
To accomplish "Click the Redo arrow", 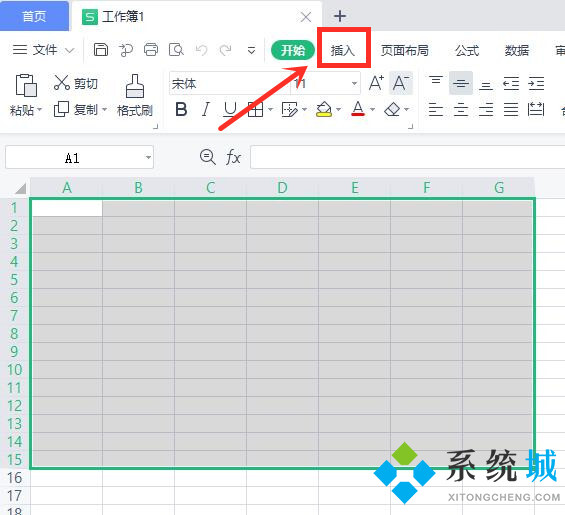I will (x=226, y=50).
